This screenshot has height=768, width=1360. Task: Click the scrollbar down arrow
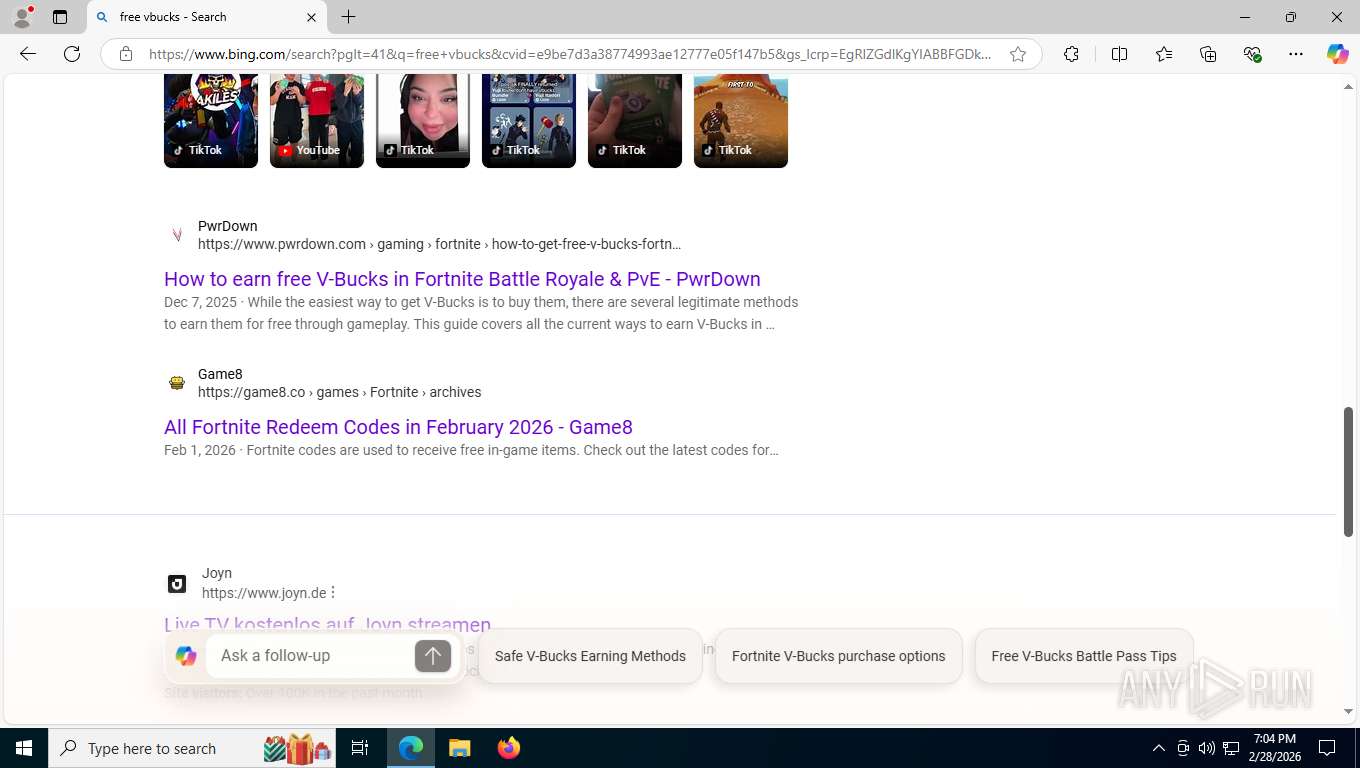[1348, 711]
